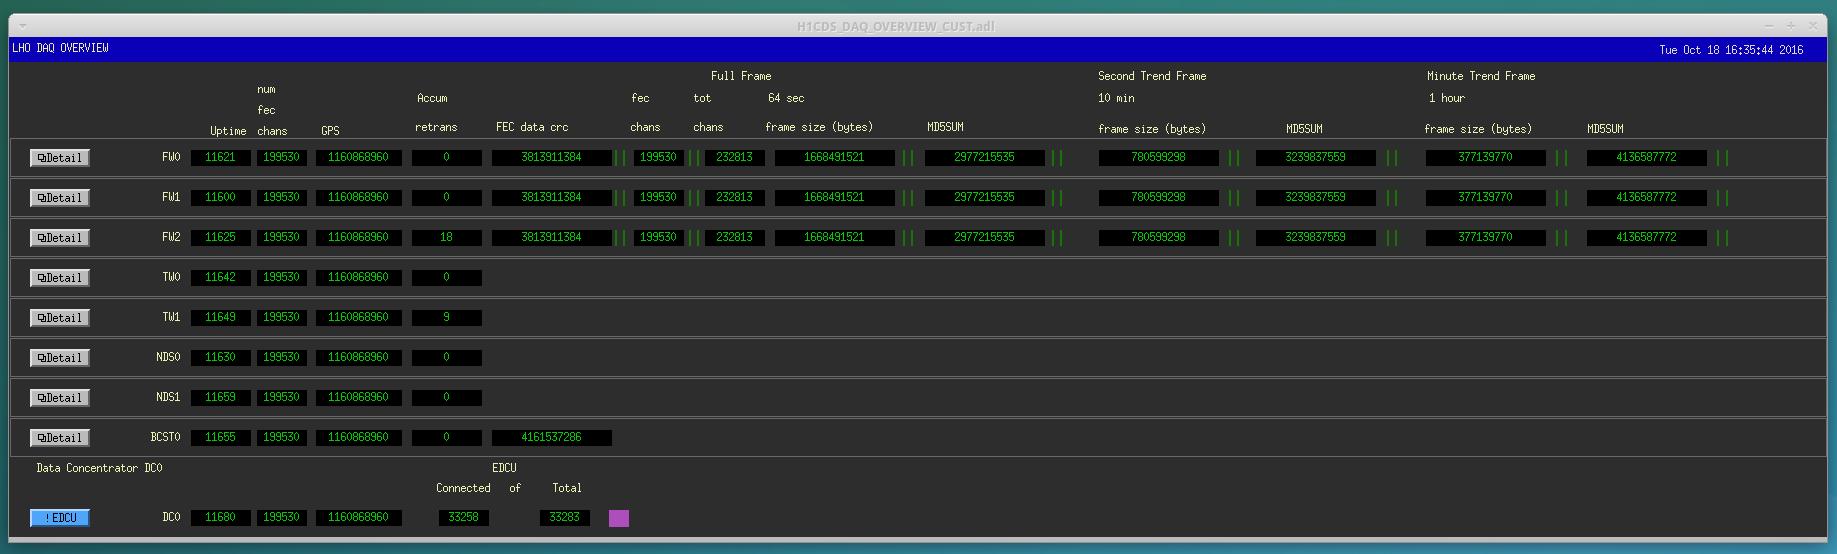
Task: Click FW2 minute trend frame size 377139770
Action: click(x=1486, y=238)
